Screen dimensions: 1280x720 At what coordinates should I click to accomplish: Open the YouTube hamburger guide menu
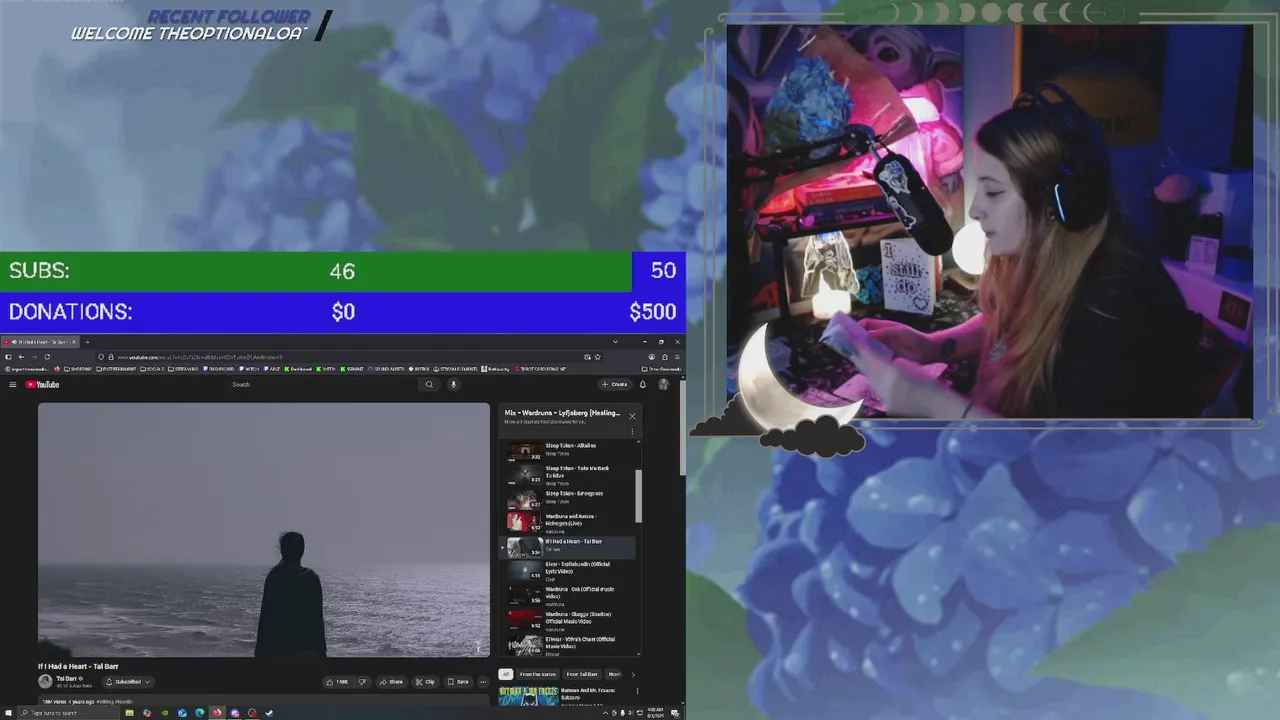tap(12, 385)
